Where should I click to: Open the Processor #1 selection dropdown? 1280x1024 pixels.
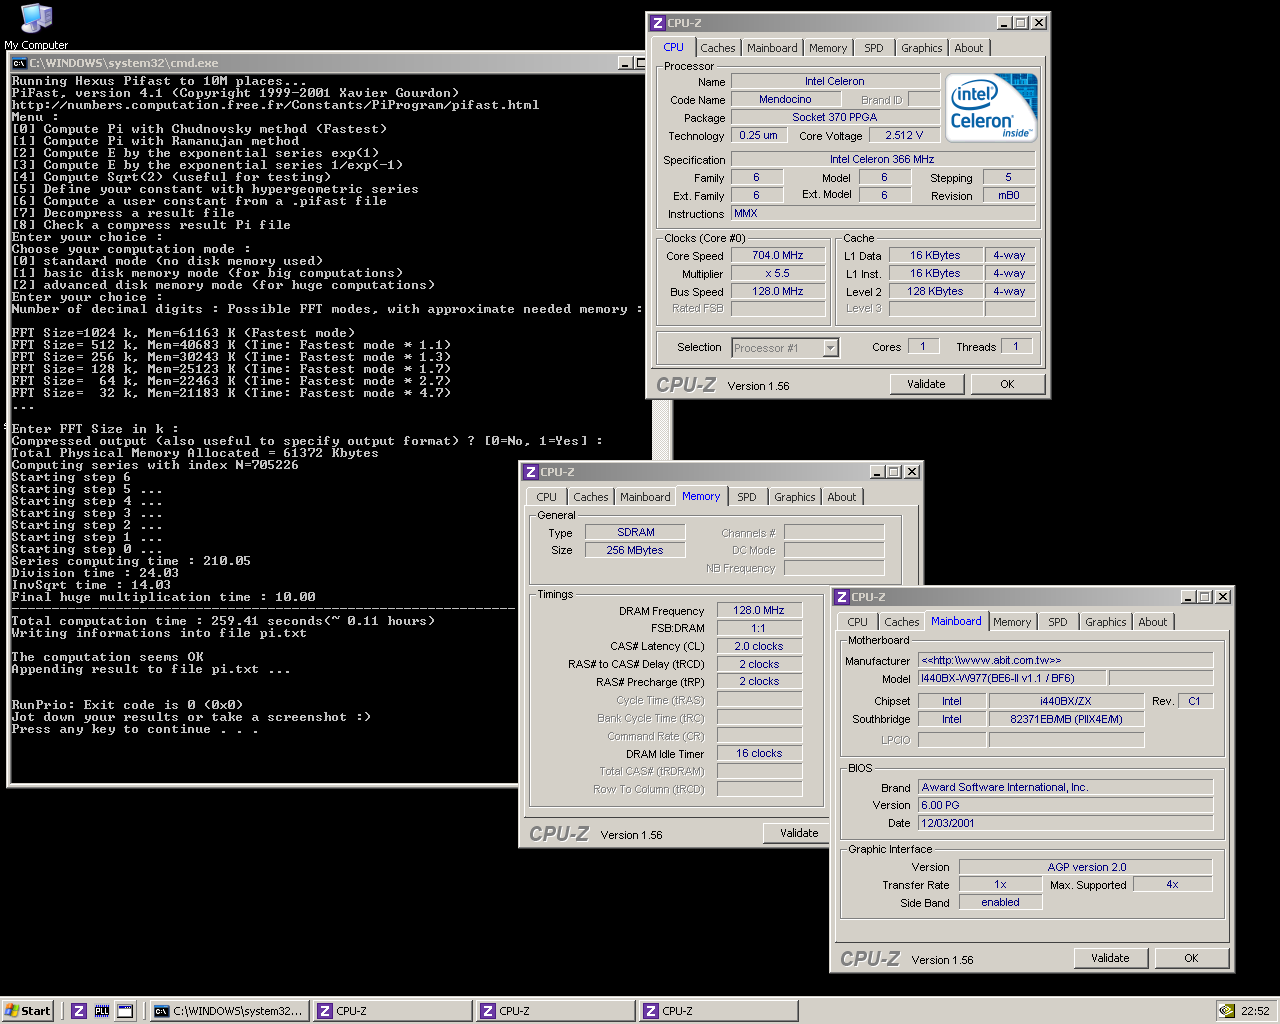(830, 348)
